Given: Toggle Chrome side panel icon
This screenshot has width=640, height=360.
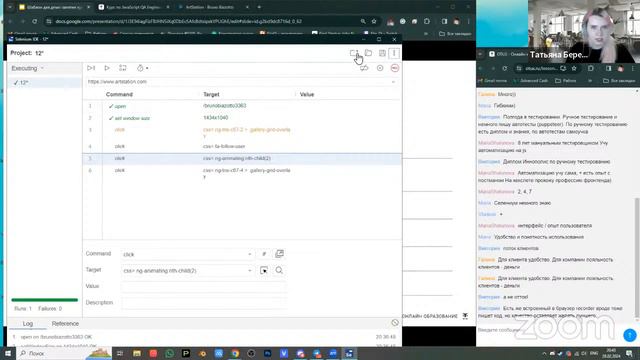Looking at the screenshot, I should coord(444,21).
